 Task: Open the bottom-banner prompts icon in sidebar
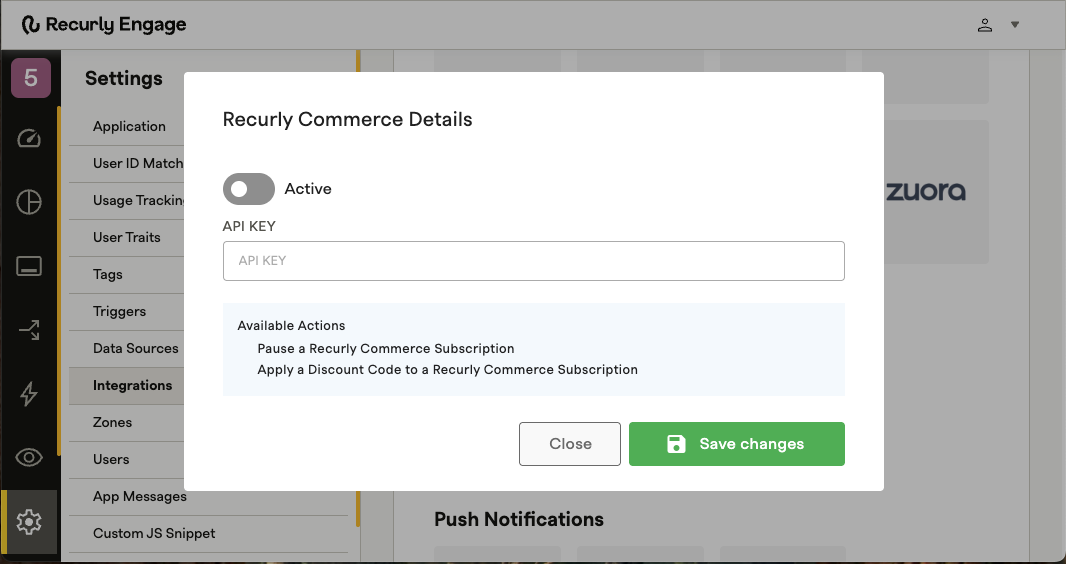click(x=29, y=266)
